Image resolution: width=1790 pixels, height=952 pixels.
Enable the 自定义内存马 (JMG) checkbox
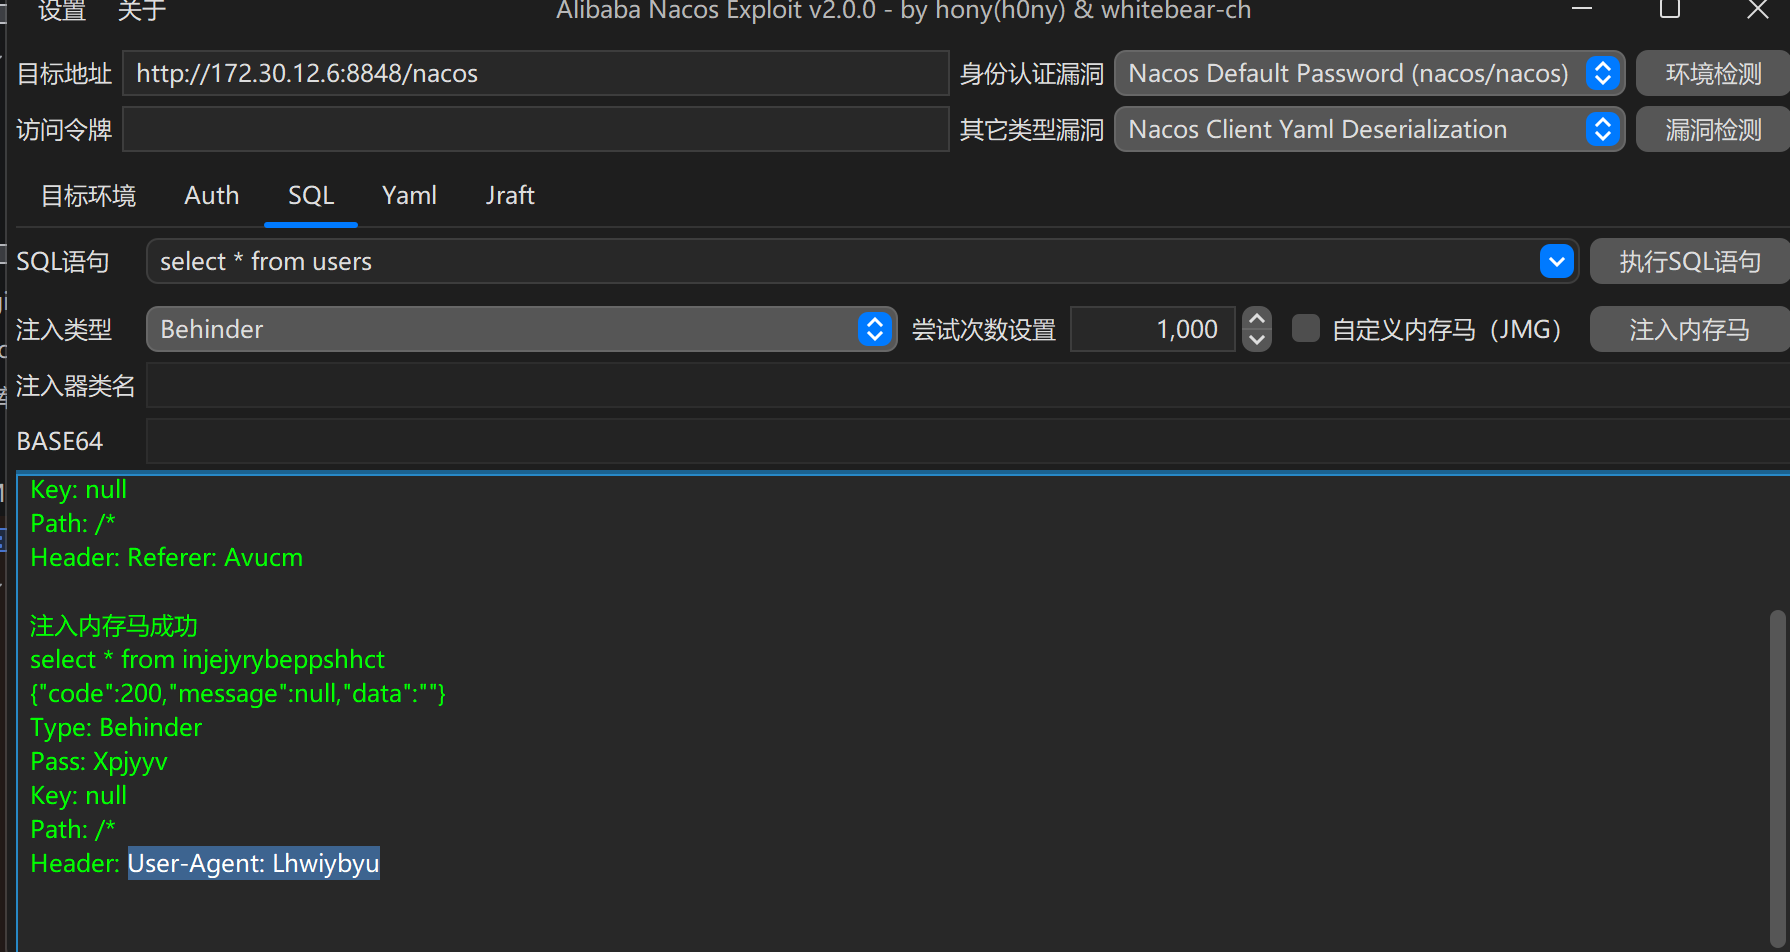1305,329
